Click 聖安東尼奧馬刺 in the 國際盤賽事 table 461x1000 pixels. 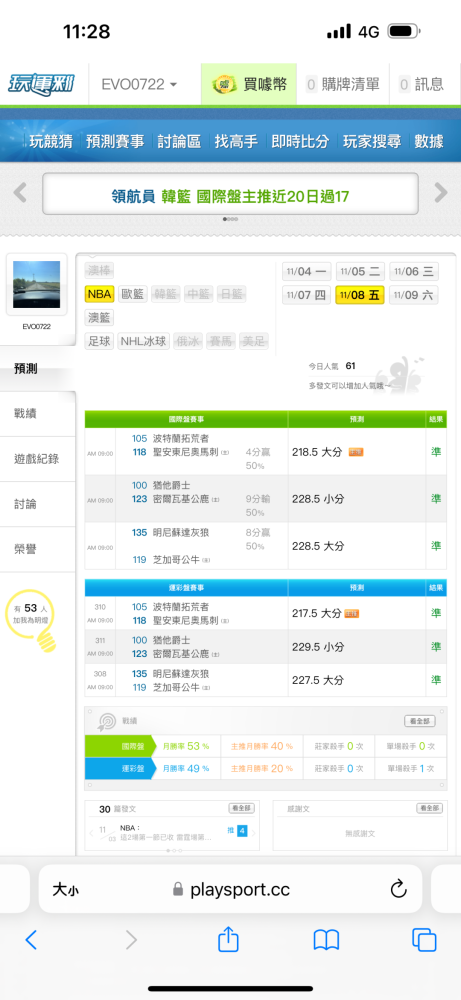click(186, 452)
